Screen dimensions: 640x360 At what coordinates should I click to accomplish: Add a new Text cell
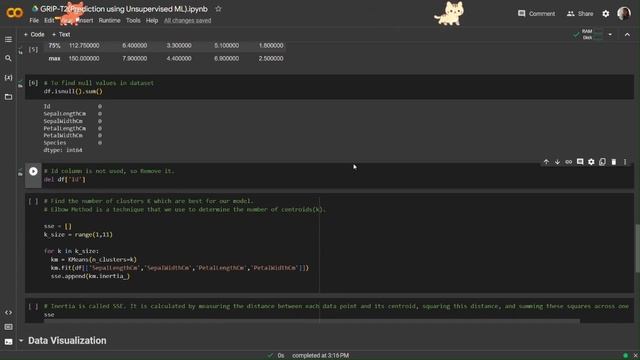61,35
